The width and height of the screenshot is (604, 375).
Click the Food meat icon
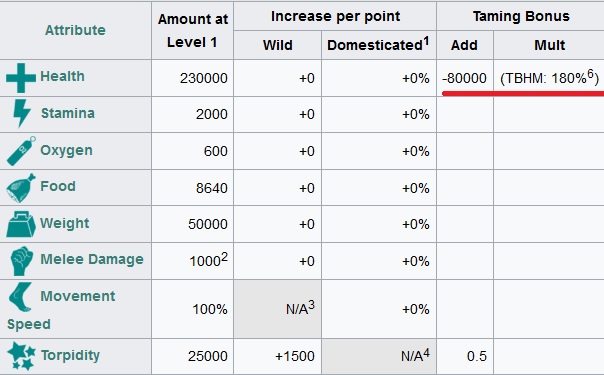[x=21, y=188]
